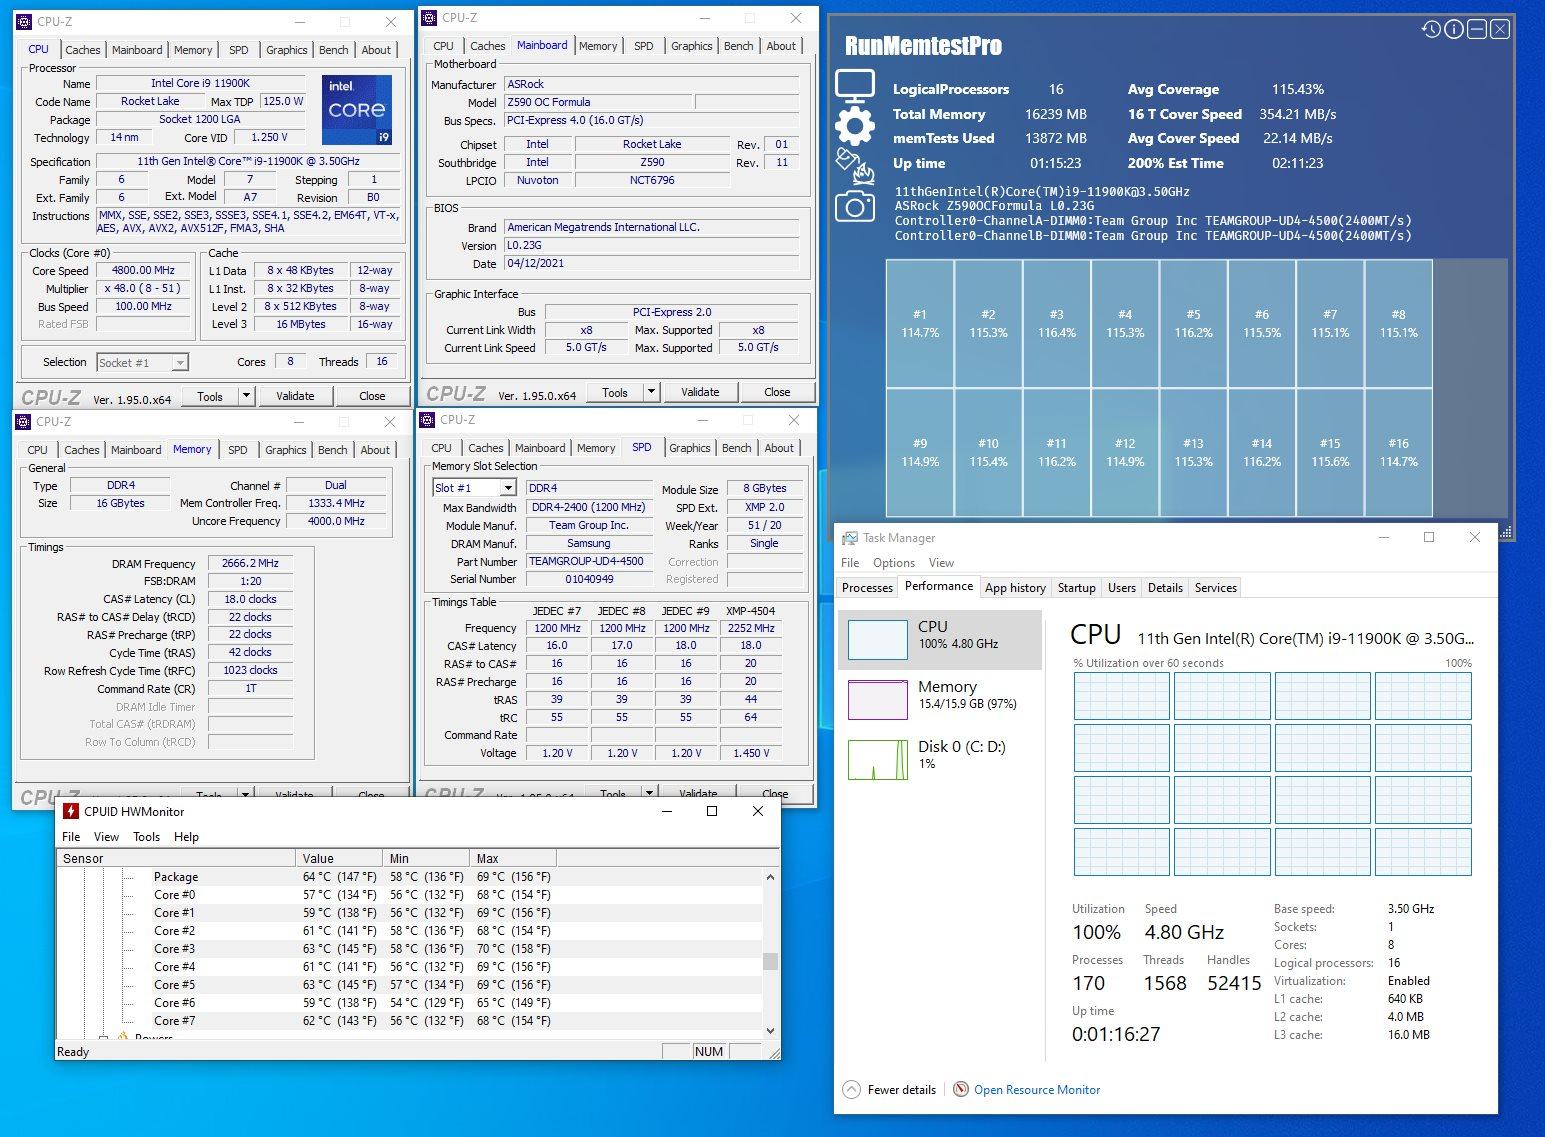Image resolution: width=1545 pixels, height=1137 pixels.
Task: Open Graphics tab in the CPU-Z window showing the Memory tab
Action: [286, 450]
